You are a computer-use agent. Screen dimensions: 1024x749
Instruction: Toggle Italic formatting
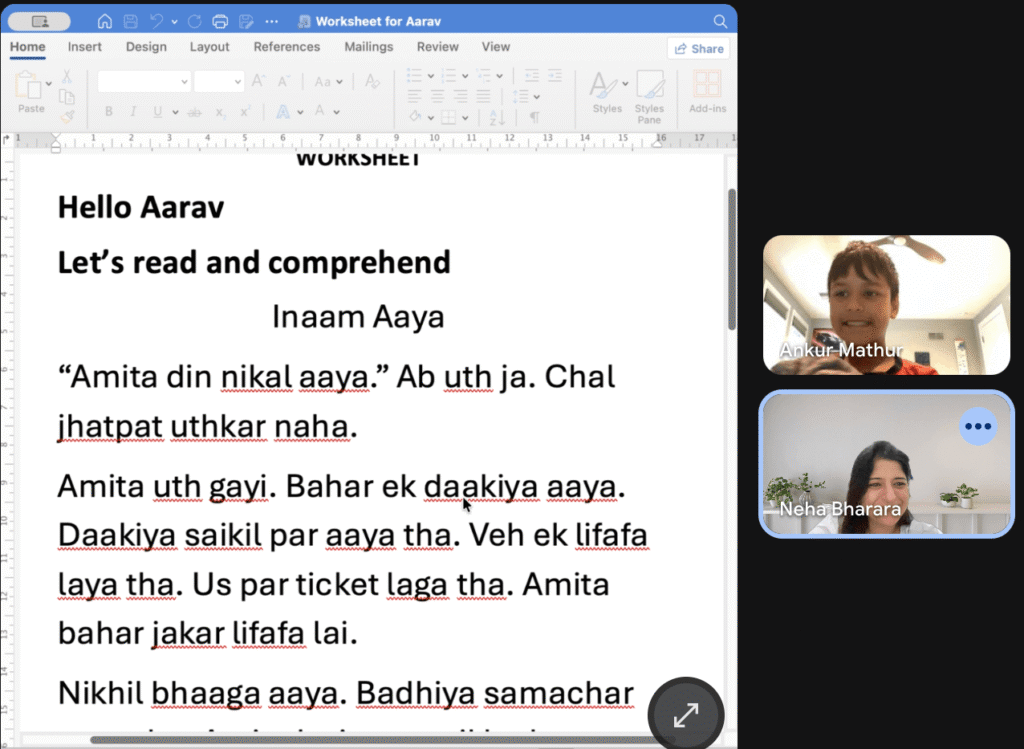tap(133, 112)
